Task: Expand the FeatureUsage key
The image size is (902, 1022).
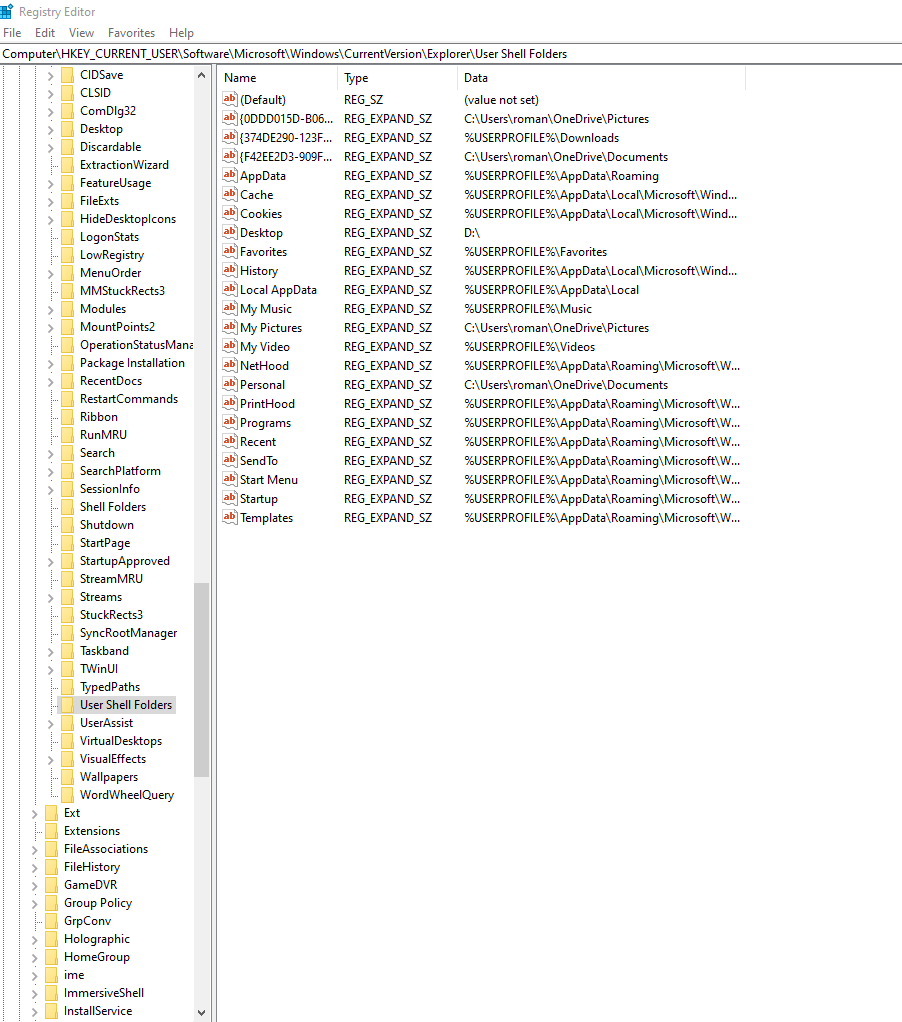Action: tap(51, 184)
